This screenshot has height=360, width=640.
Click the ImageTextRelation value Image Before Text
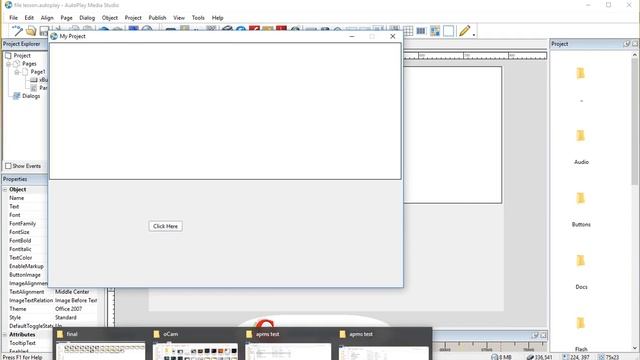click(x=76, y=300)
